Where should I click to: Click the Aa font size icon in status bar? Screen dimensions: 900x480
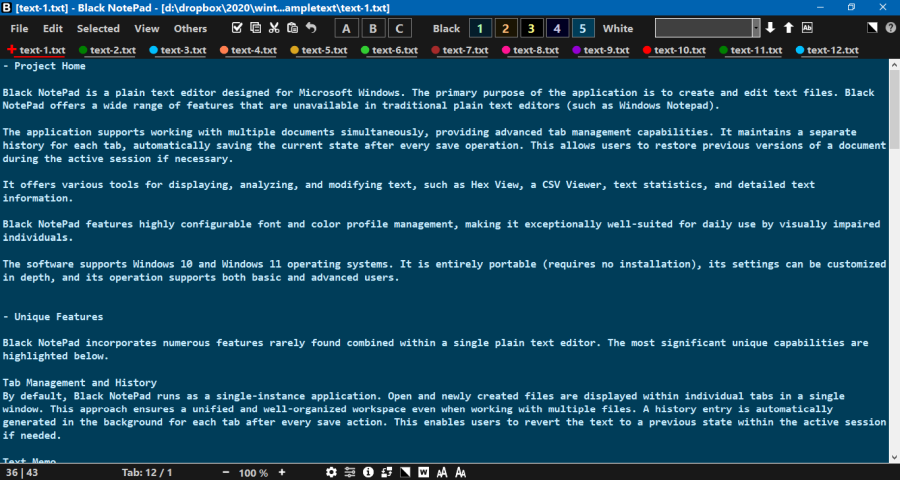[x=460, y=473]
